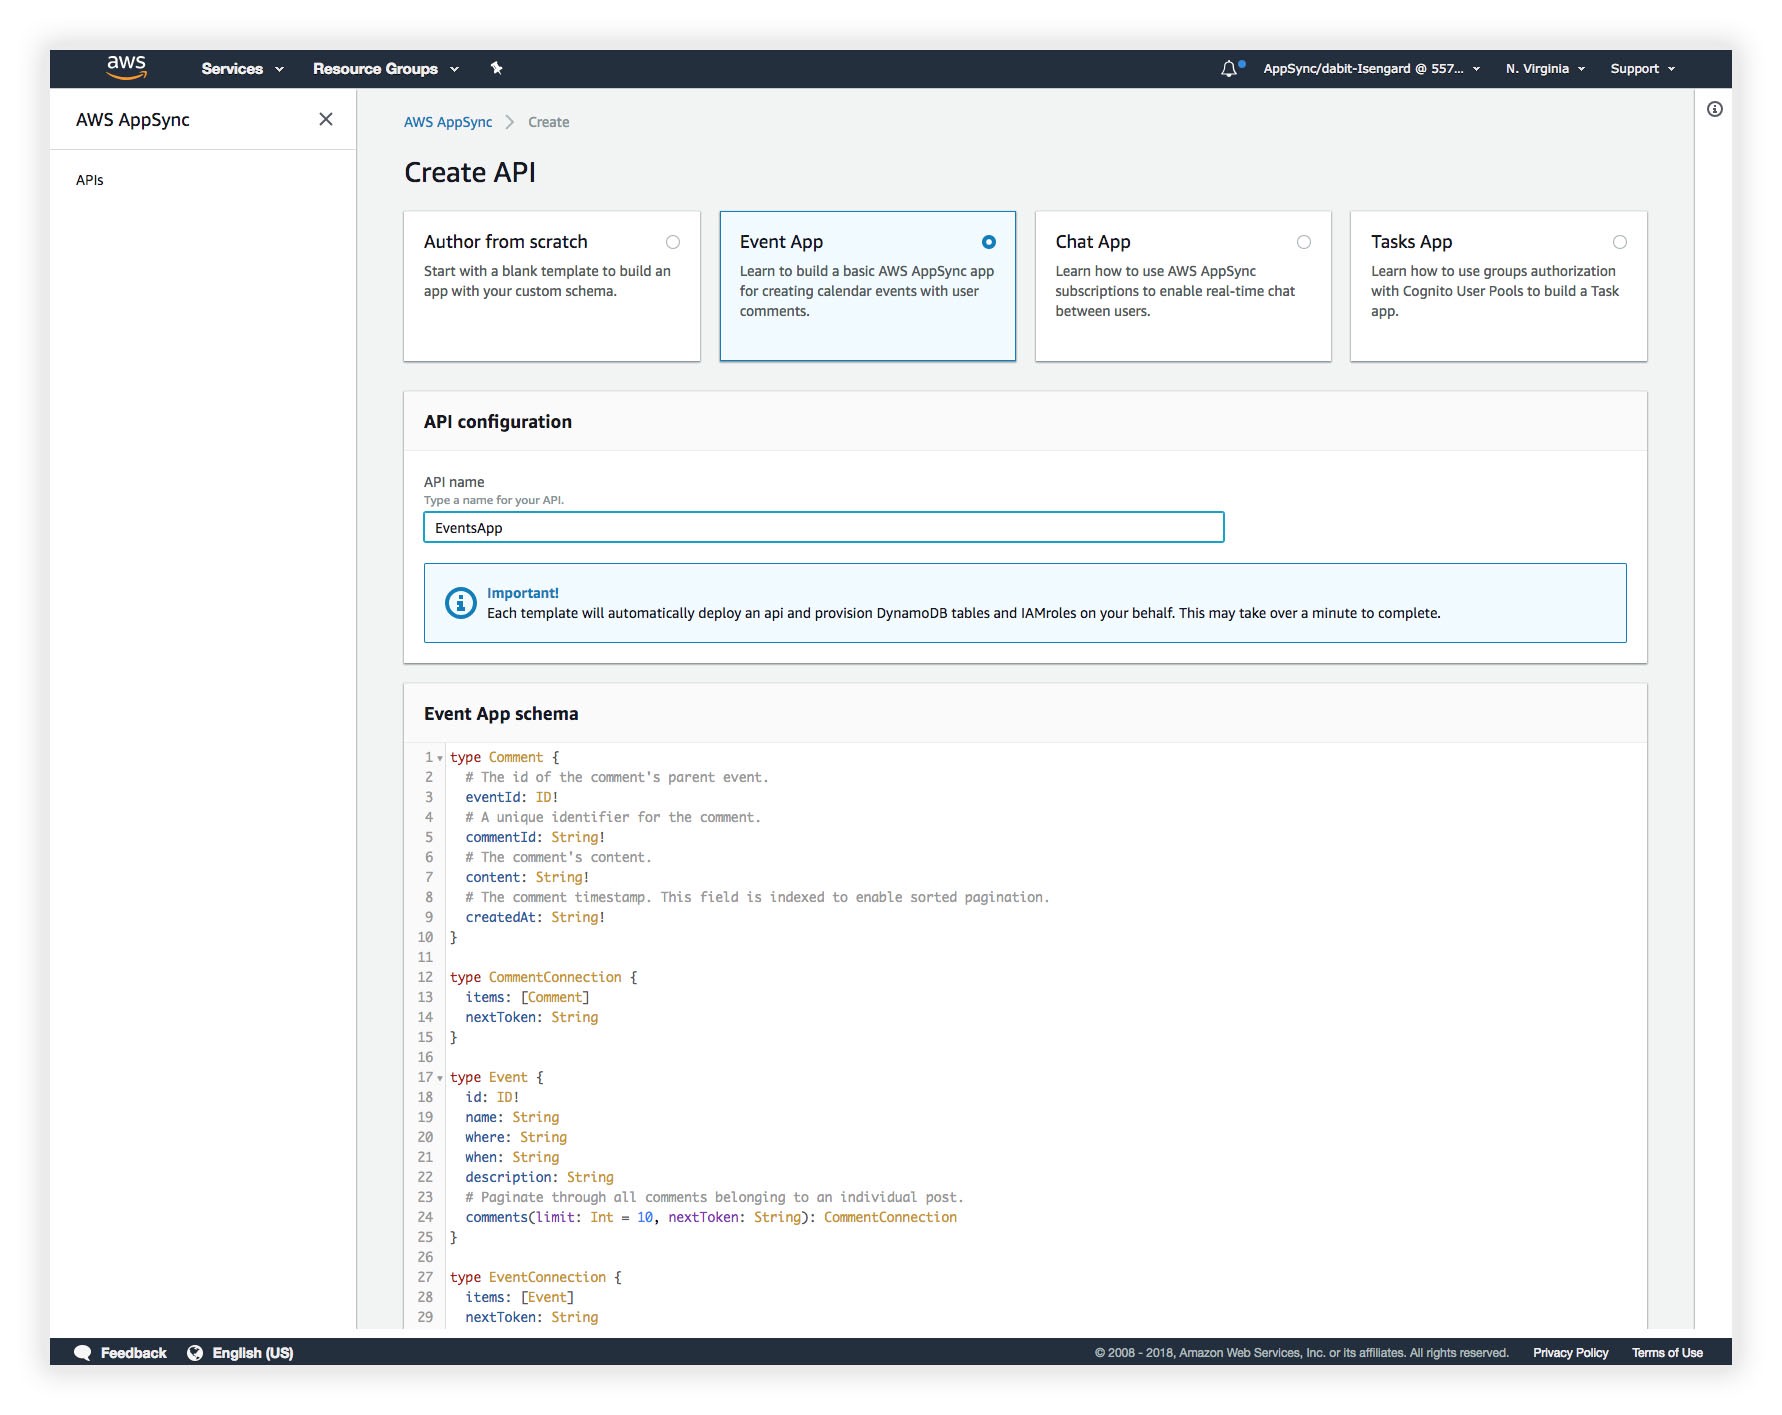Select the Author from scratch radio button
1782x1415 pixels.
[x=673, y=242]
